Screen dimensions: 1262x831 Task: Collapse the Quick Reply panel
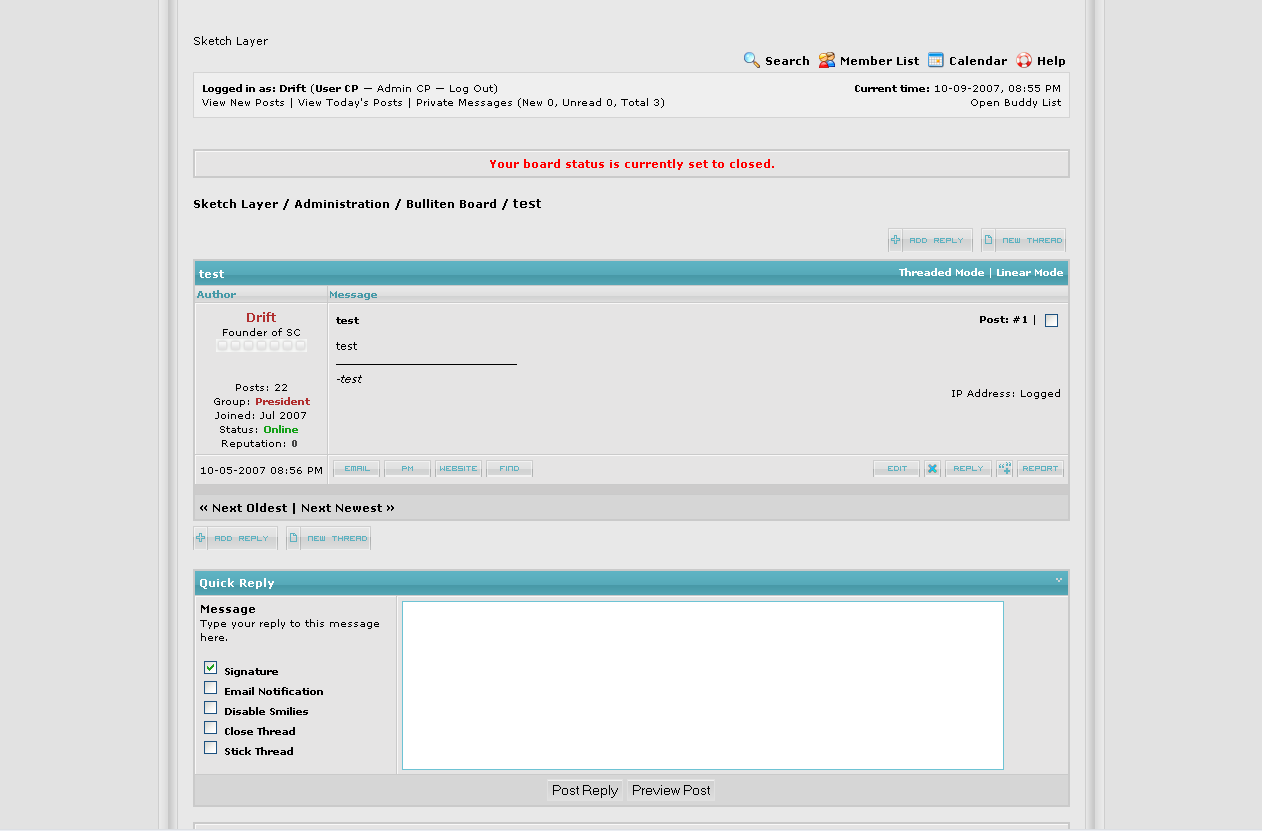point(1058,580)
